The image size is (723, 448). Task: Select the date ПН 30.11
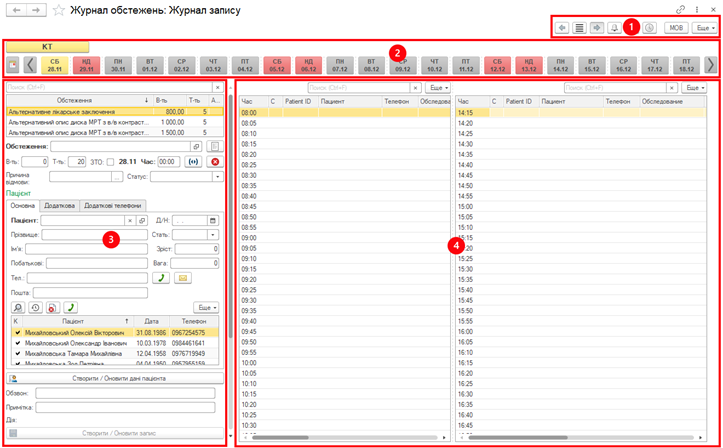pos(118,65)
